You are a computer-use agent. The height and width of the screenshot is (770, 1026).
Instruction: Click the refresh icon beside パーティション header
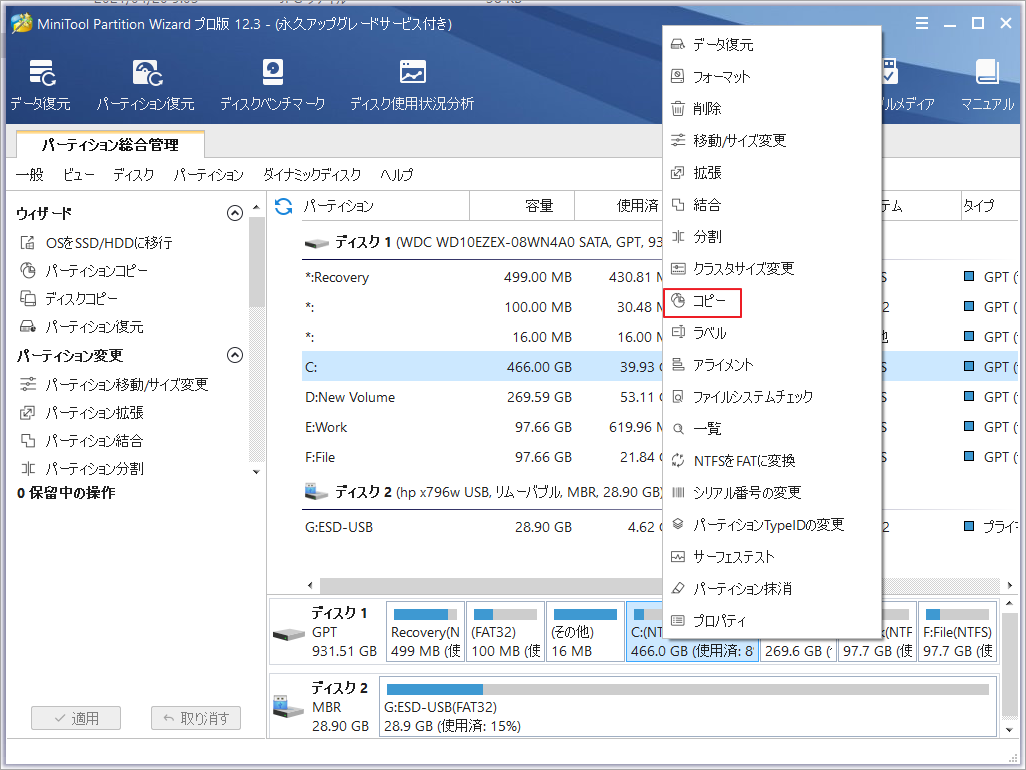coord(283,206)
